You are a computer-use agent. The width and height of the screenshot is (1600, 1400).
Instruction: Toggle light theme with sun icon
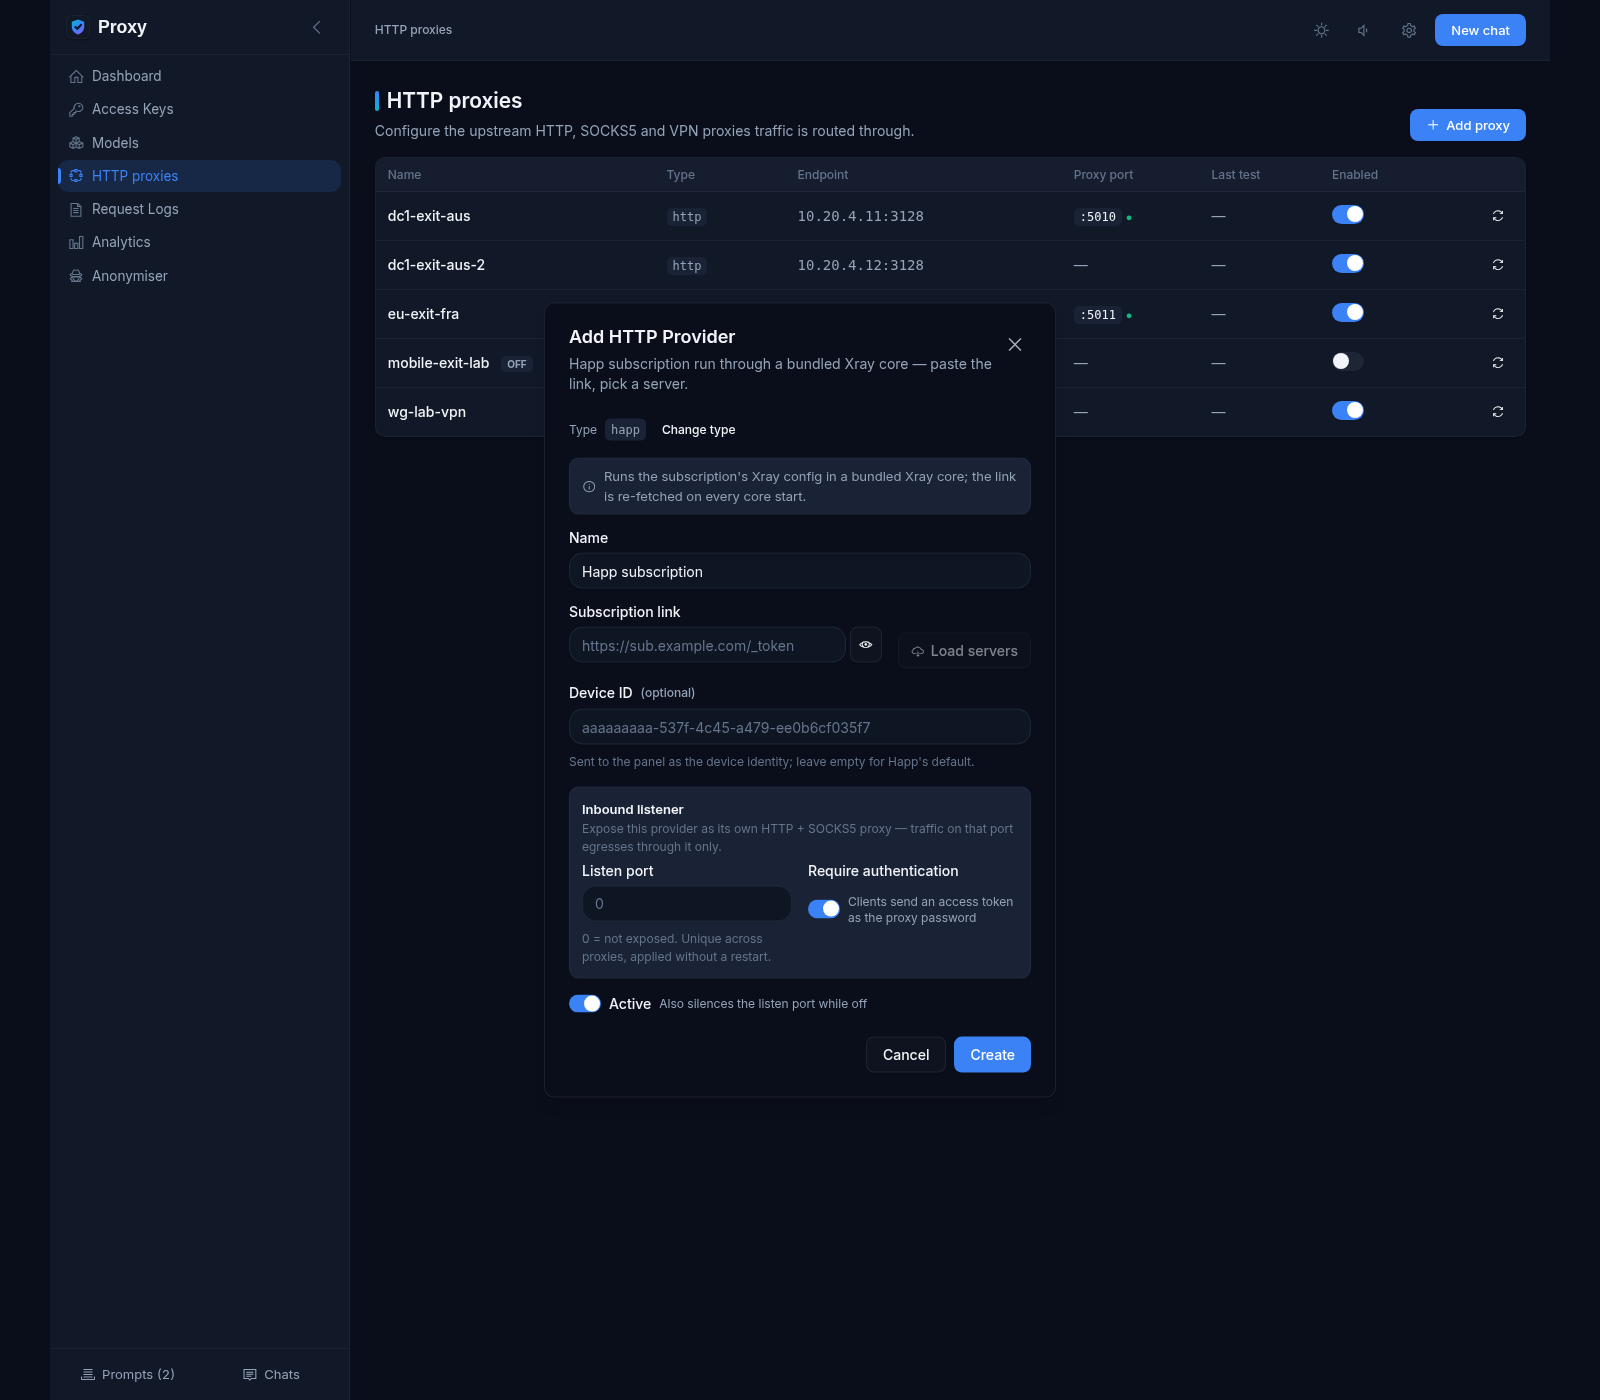coord(1321,30)
